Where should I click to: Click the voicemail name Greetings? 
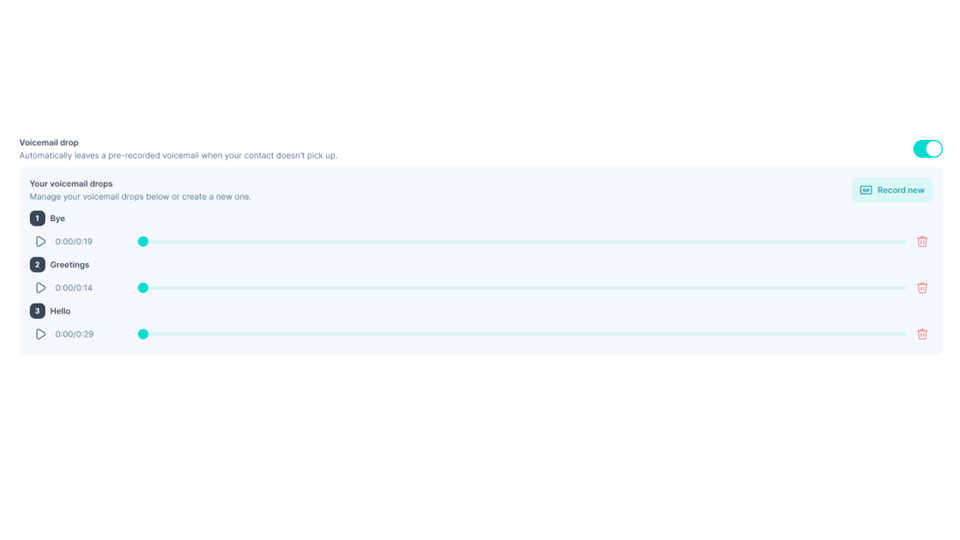tap(70, 264)
